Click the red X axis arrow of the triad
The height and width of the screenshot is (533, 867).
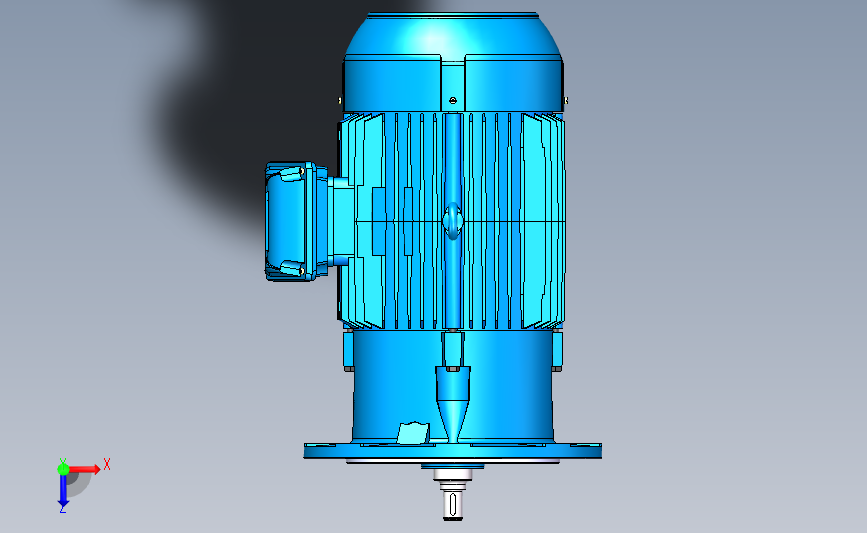tap(85, 469)
